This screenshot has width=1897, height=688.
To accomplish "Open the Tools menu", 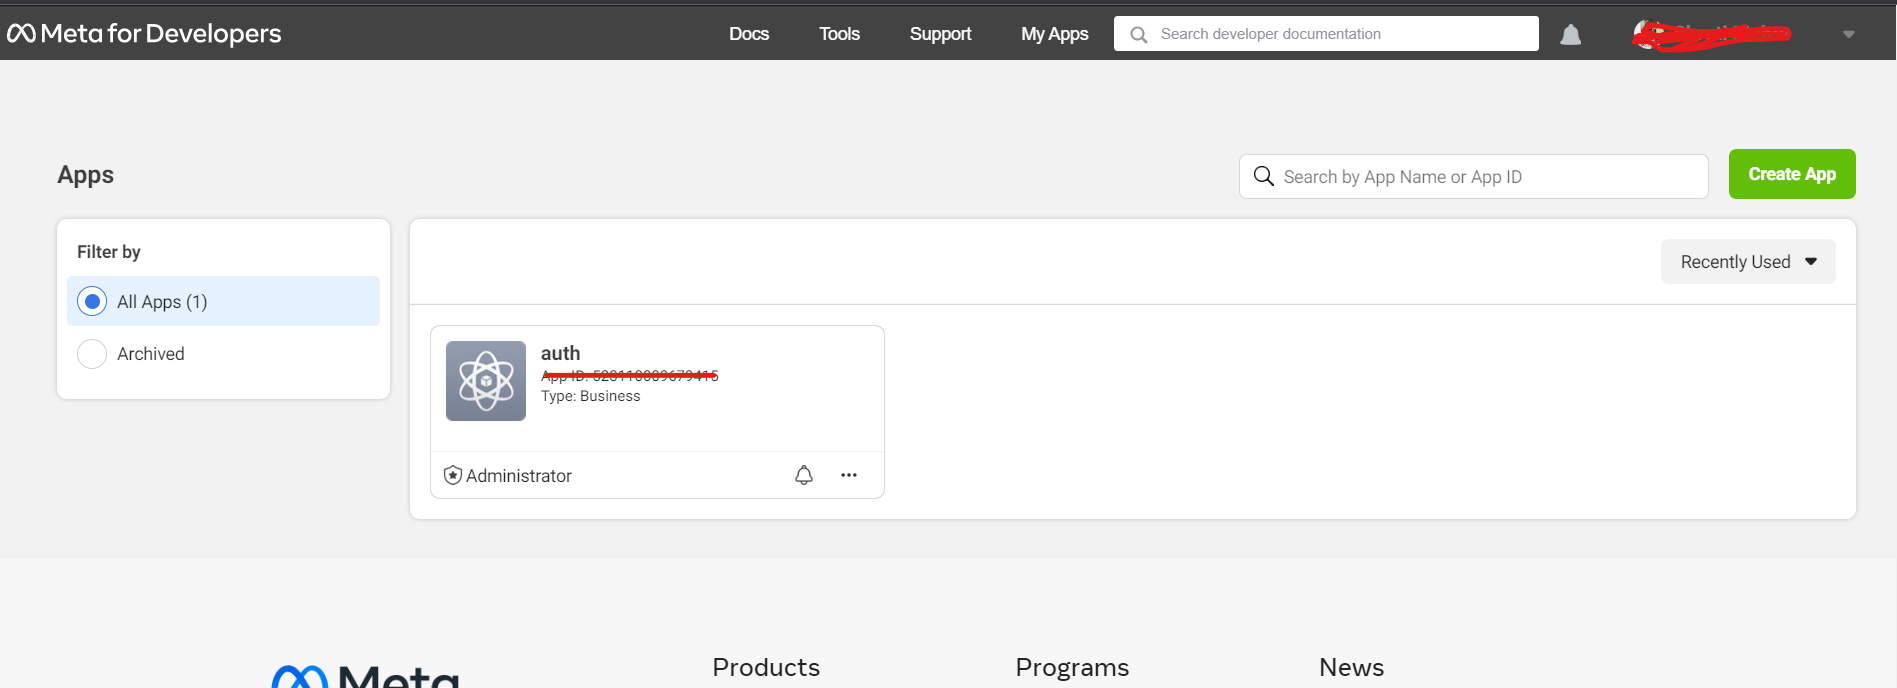I will click(839, 34).
